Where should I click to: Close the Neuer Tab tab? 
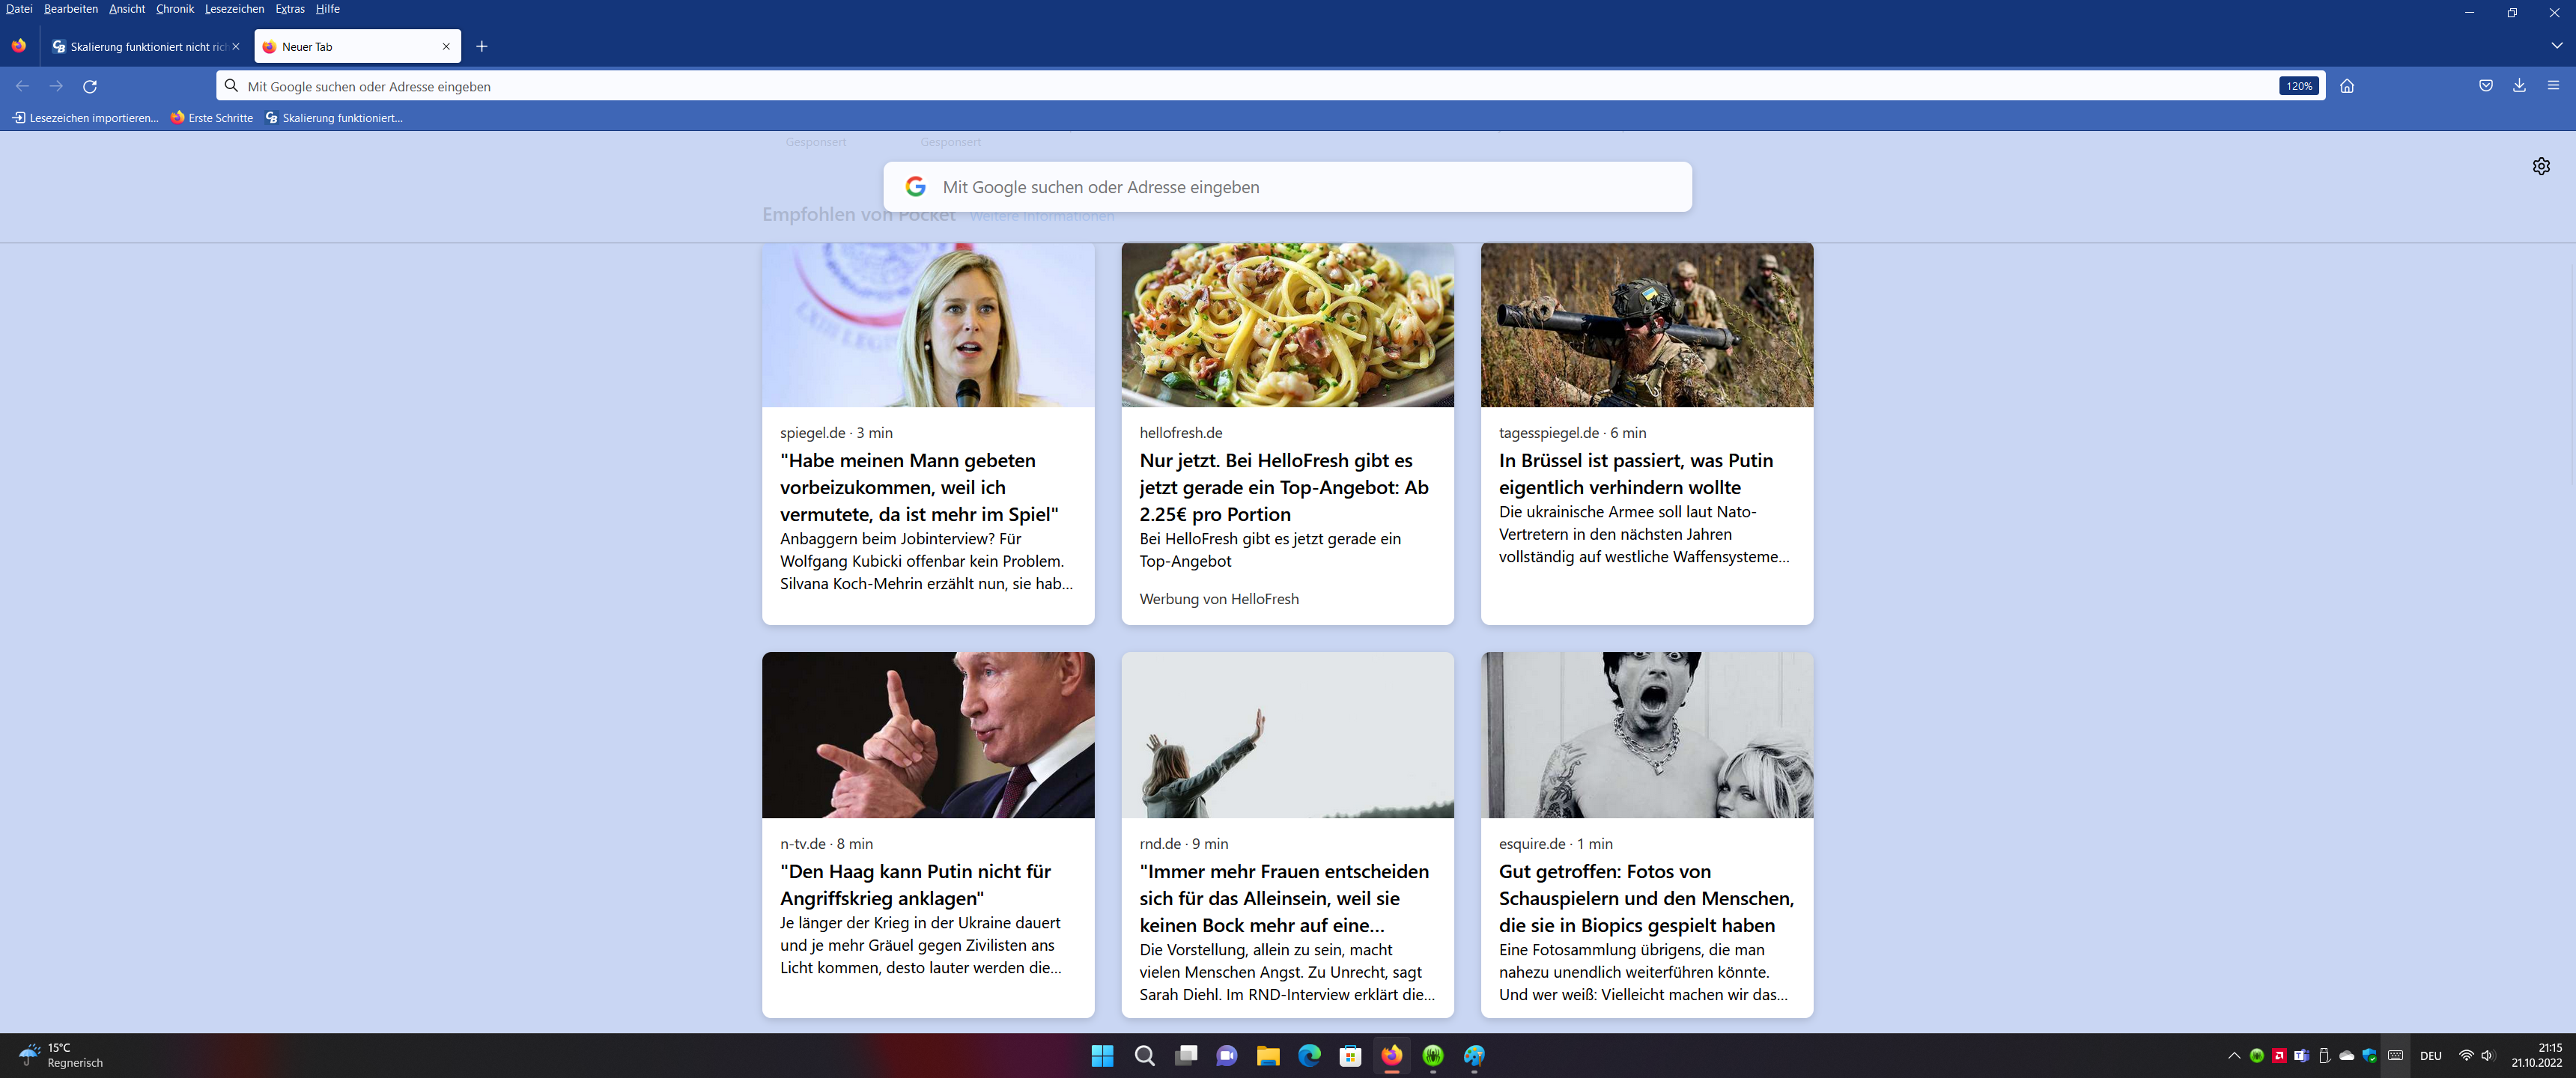pos(446,46)
